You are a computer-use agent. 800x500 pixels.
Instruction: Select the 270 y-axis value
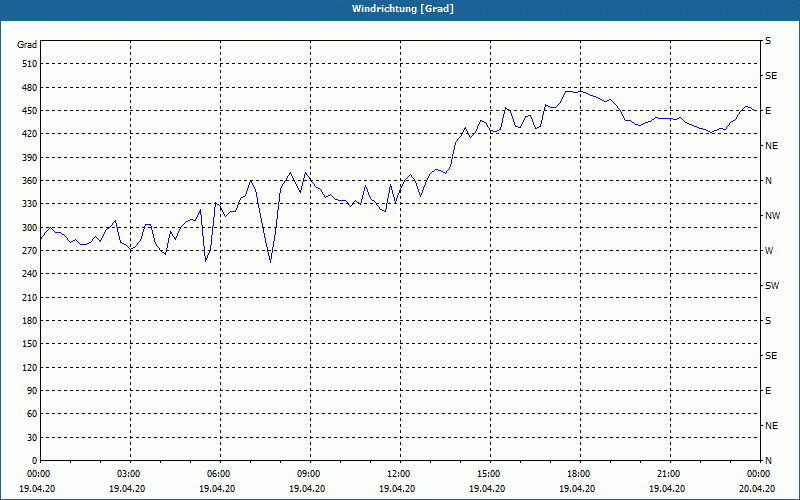coord(30,251)
